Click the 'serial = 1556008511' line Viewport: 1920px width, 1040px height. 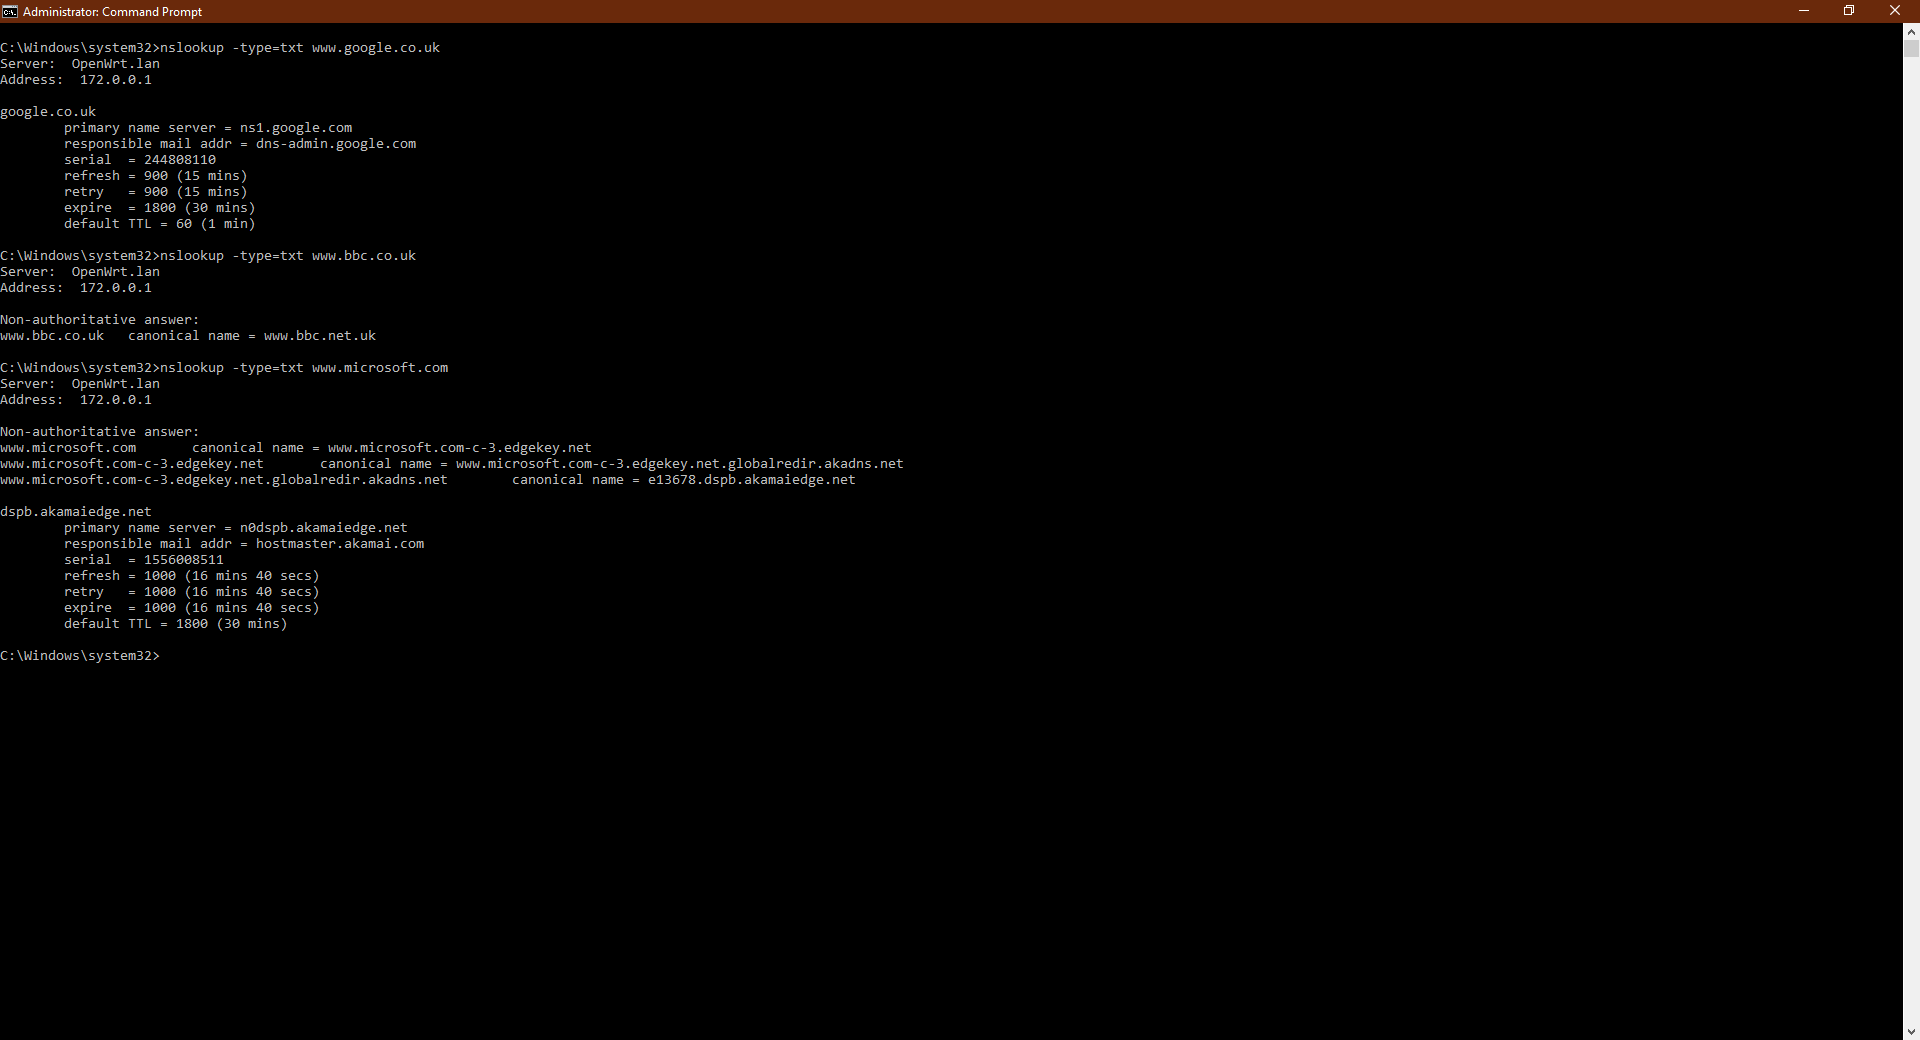pyautogui.click(x=144, y=560)
